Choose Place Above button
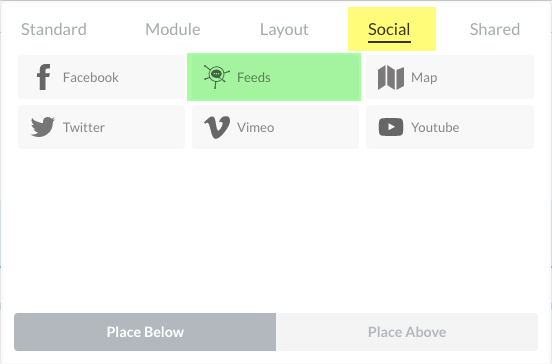 click(x=407, y=332)
